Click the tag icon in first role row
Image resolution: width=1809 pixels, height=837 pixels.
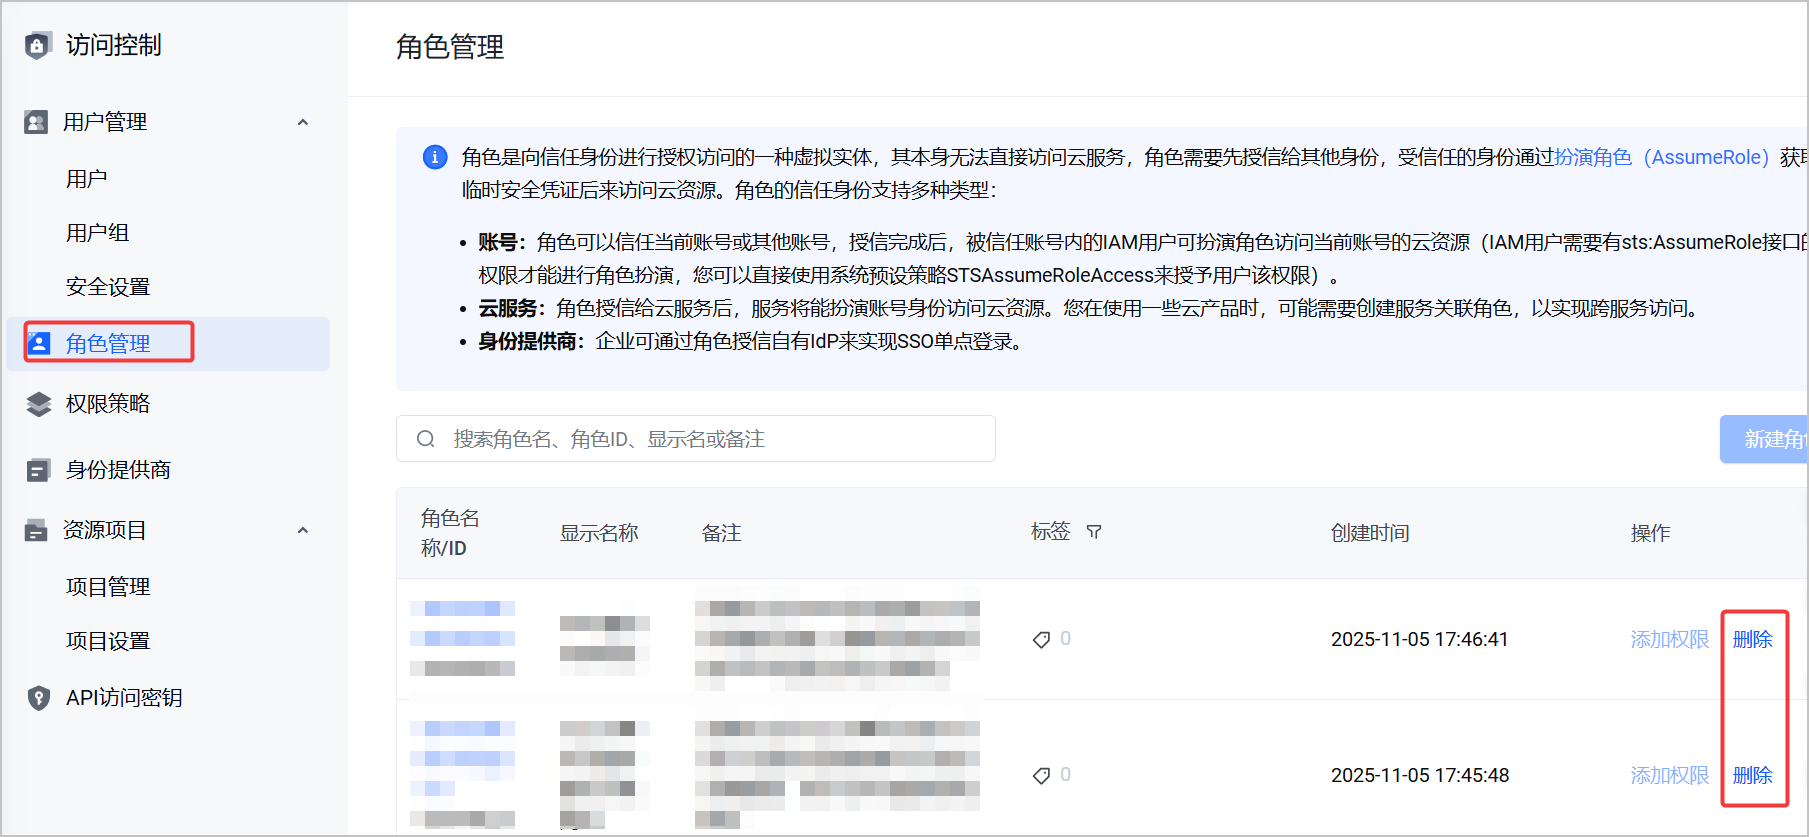(x=1041, y=640)
